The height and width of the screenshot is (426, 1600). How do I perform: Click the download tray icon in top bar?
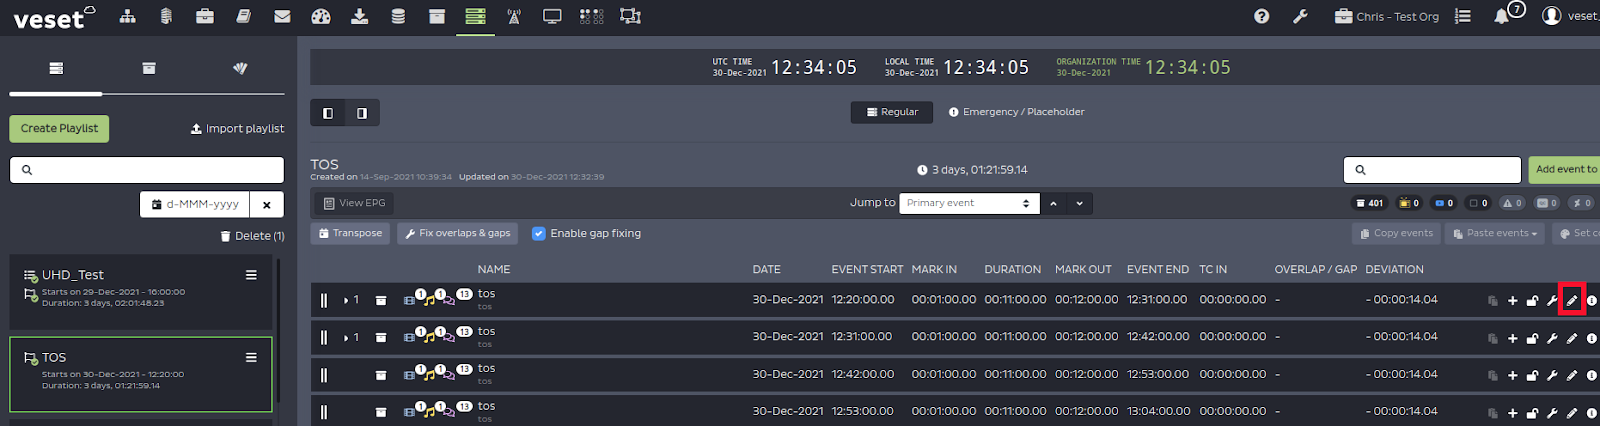(x=359, y=16)
